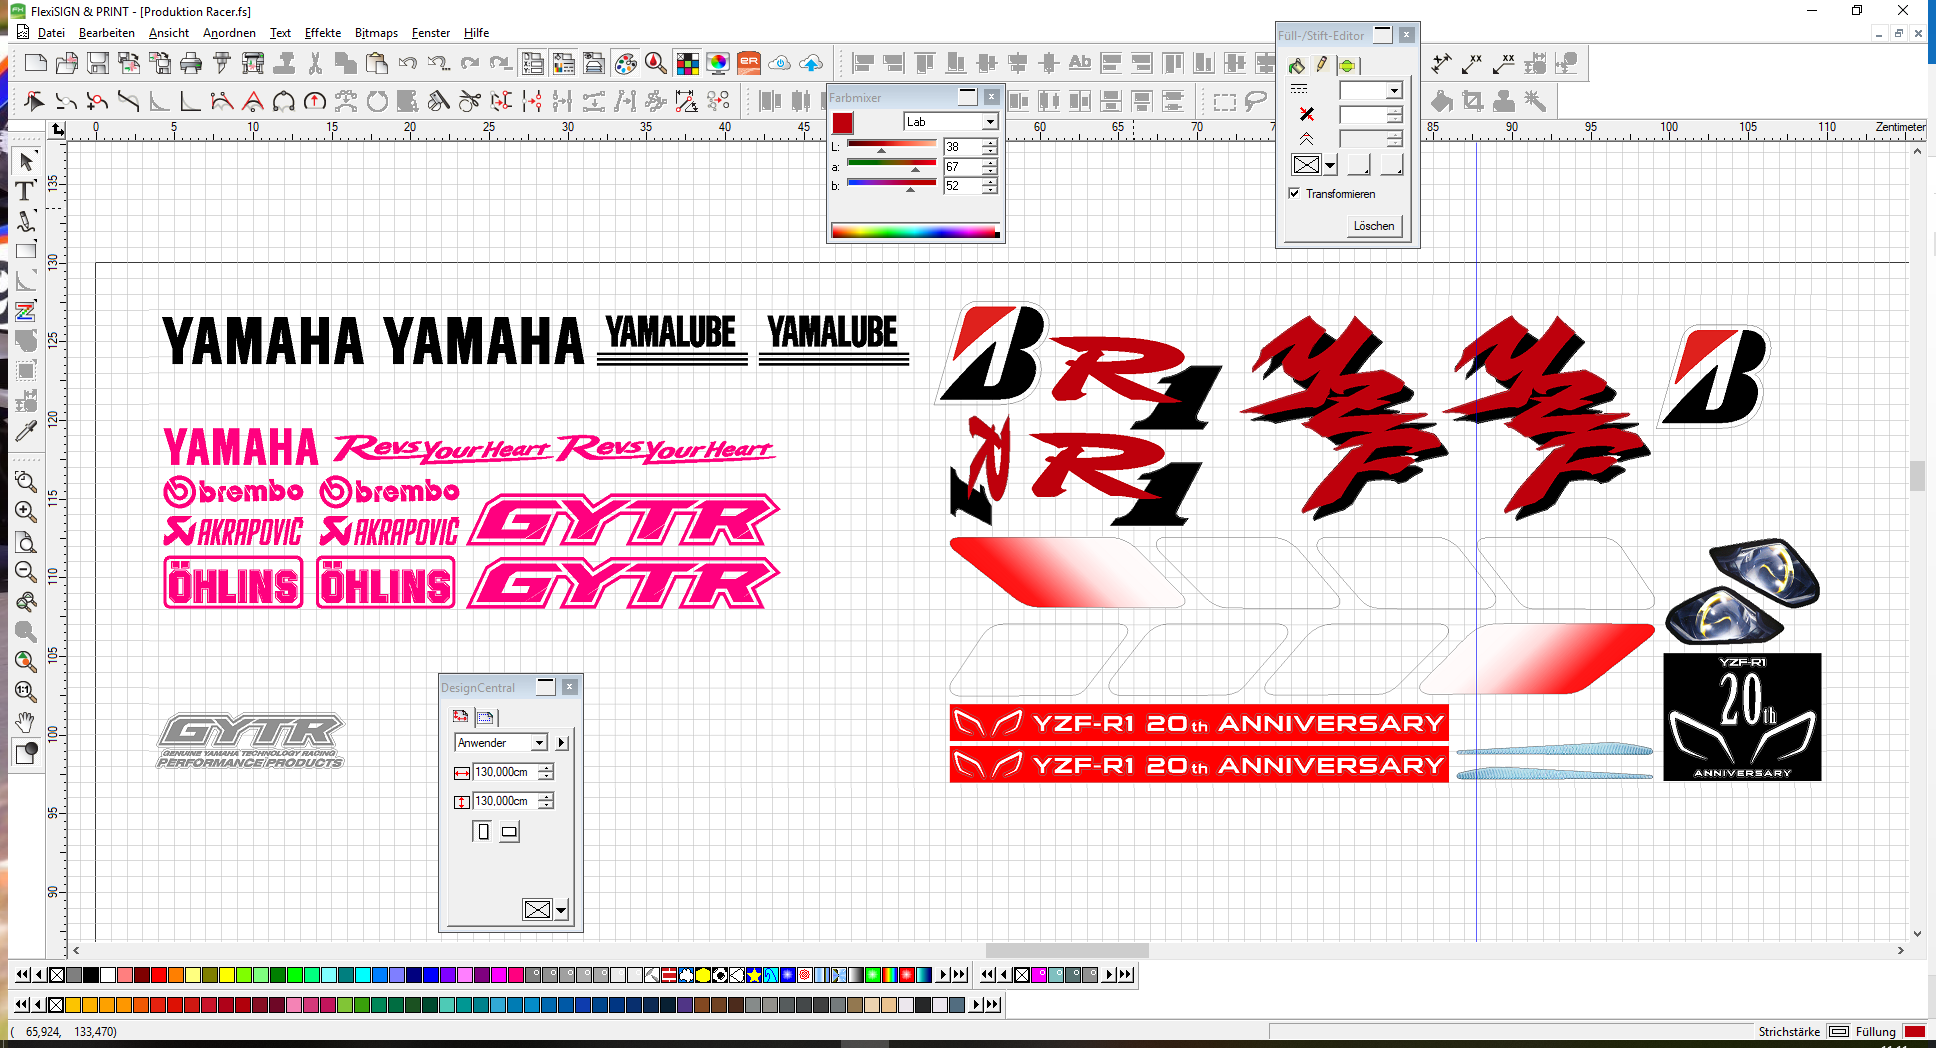
Task: Click the print icon in toolbar
Action: [191, 64]
